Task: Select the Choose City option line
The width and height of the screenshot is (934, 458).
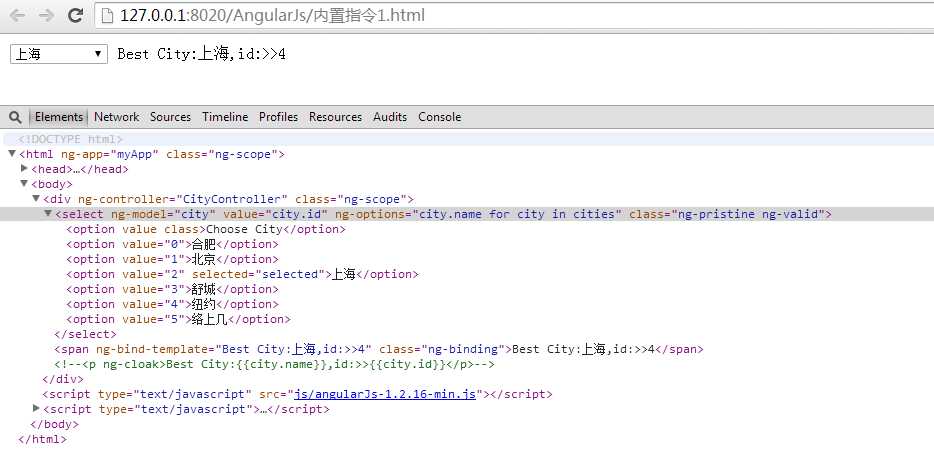Action: (206, 229)
